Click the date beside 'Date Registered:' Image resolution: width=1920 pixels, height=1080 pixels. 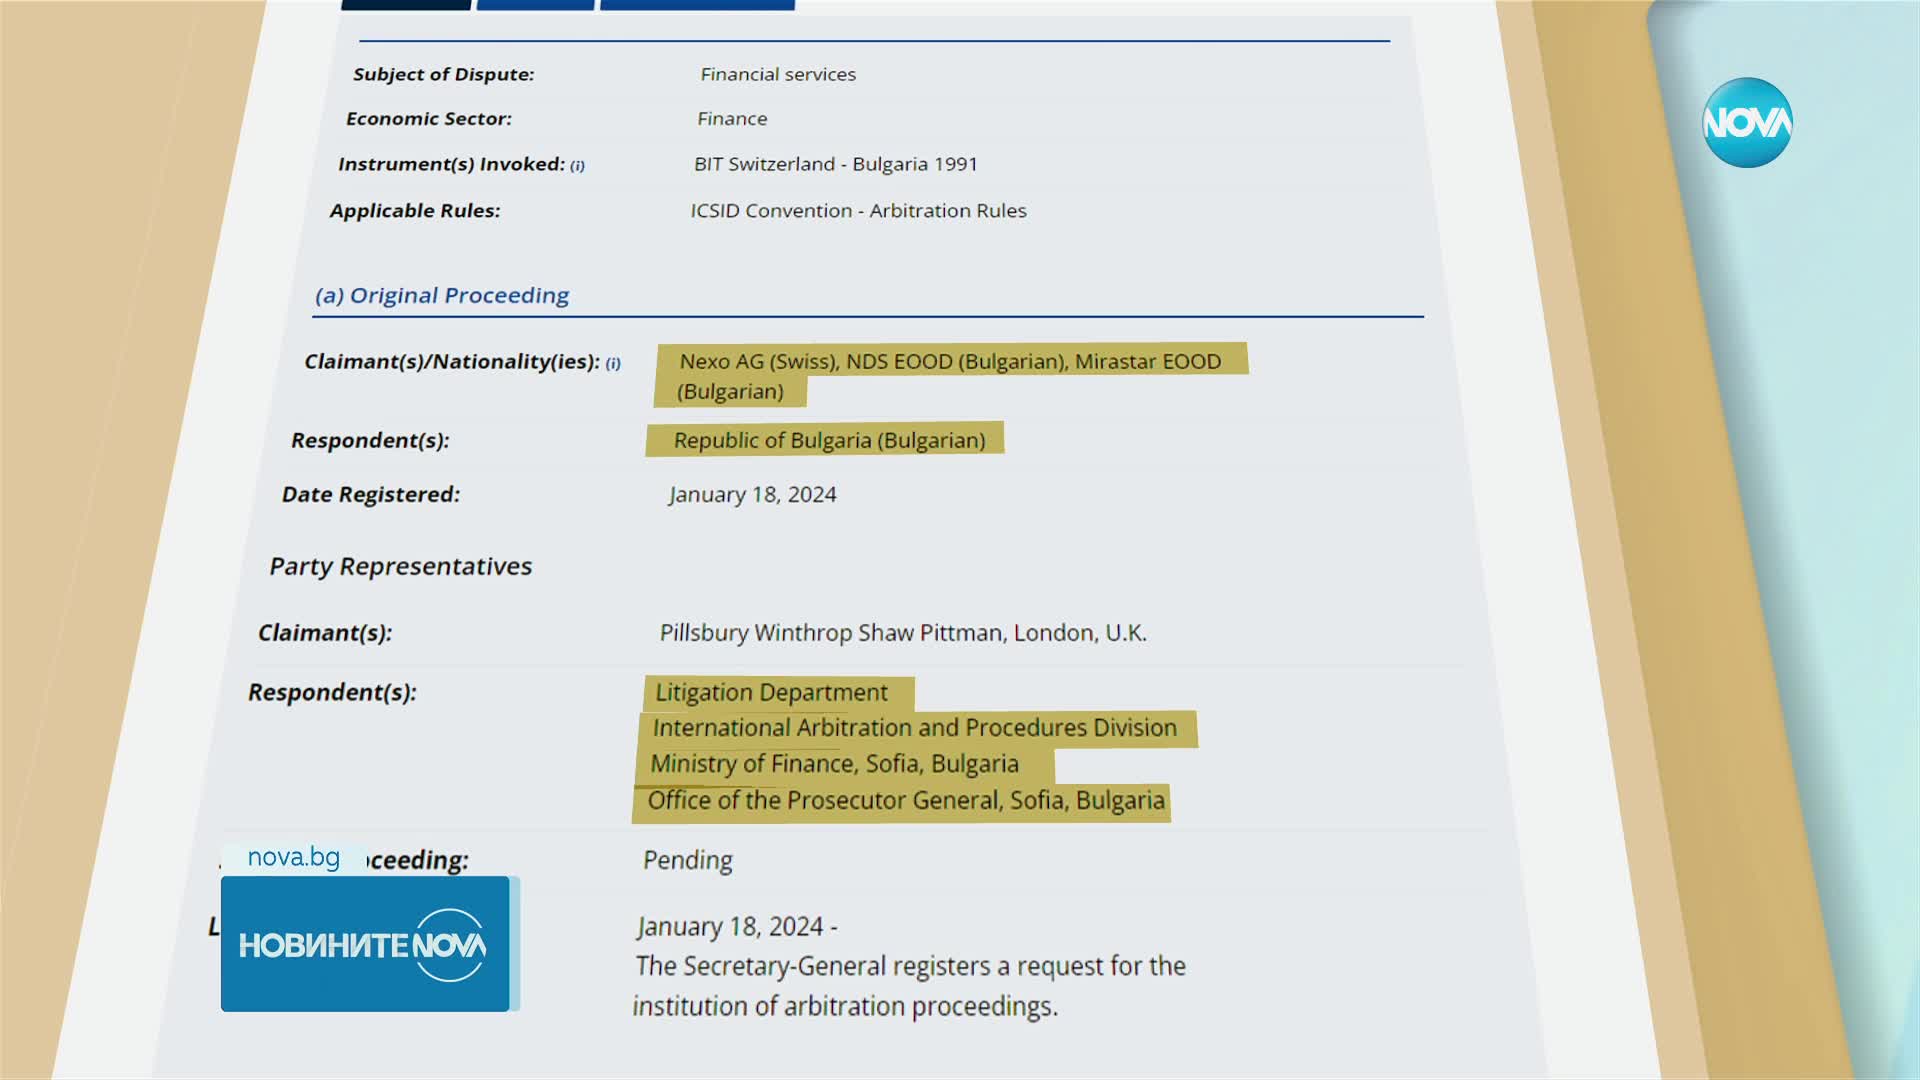752,494
